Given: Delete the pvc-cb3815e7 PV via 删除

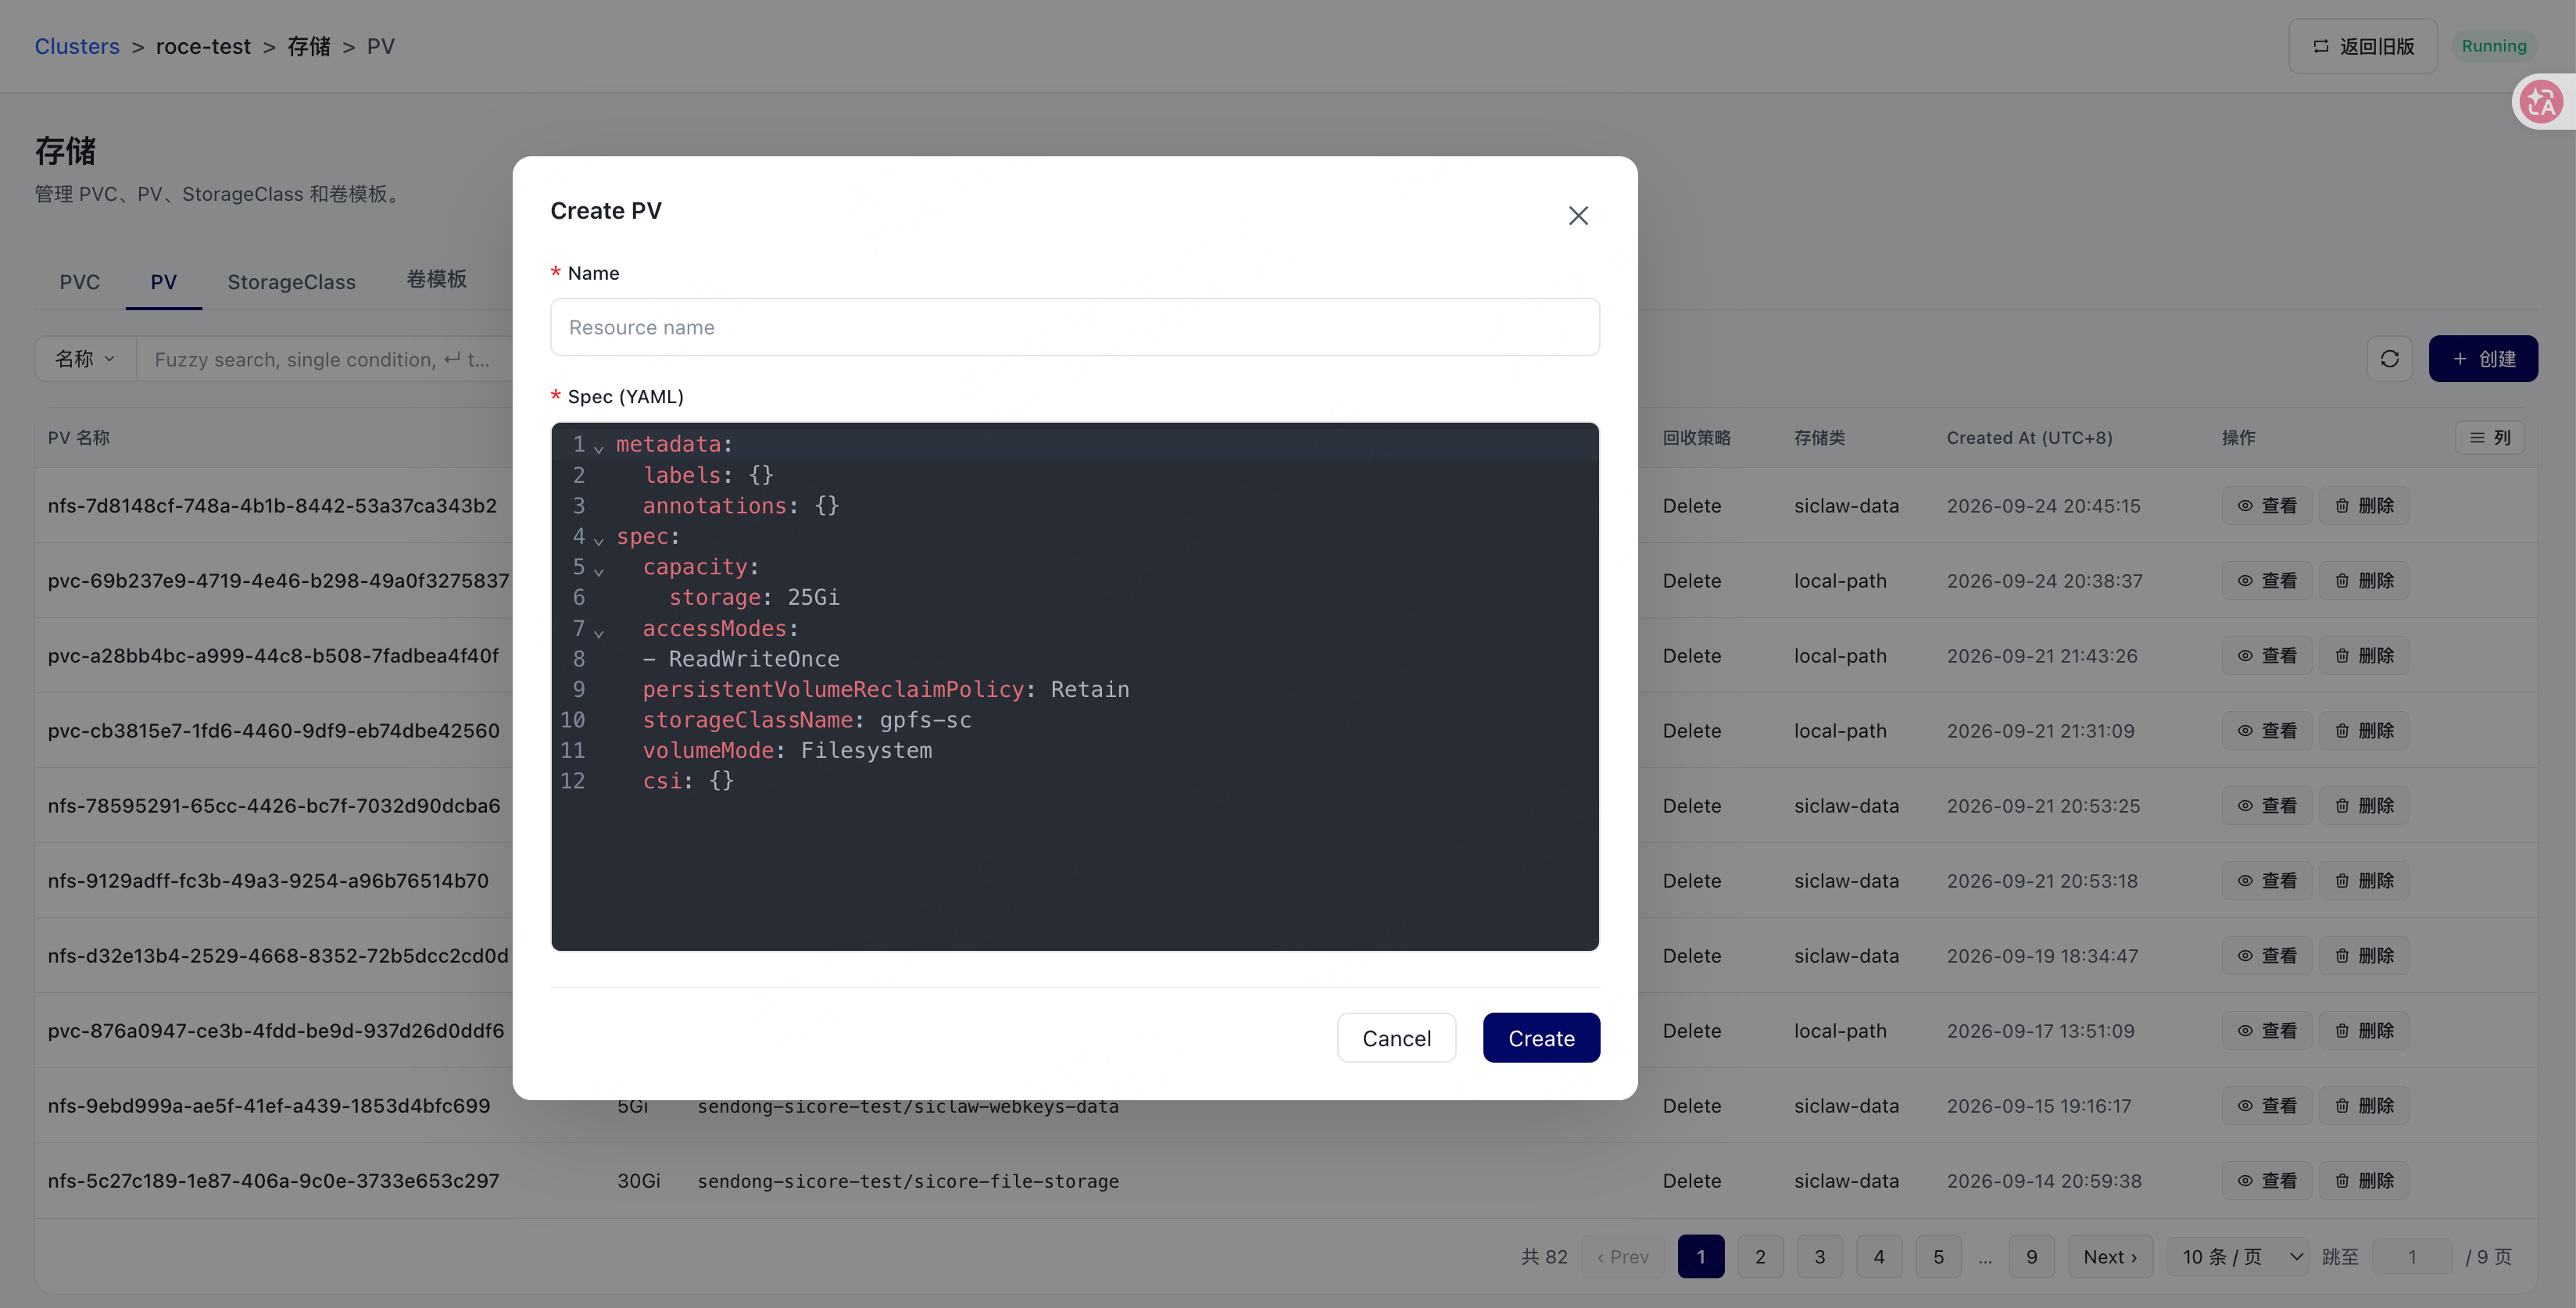Looking at the screenshot, I should point(2363,730).
